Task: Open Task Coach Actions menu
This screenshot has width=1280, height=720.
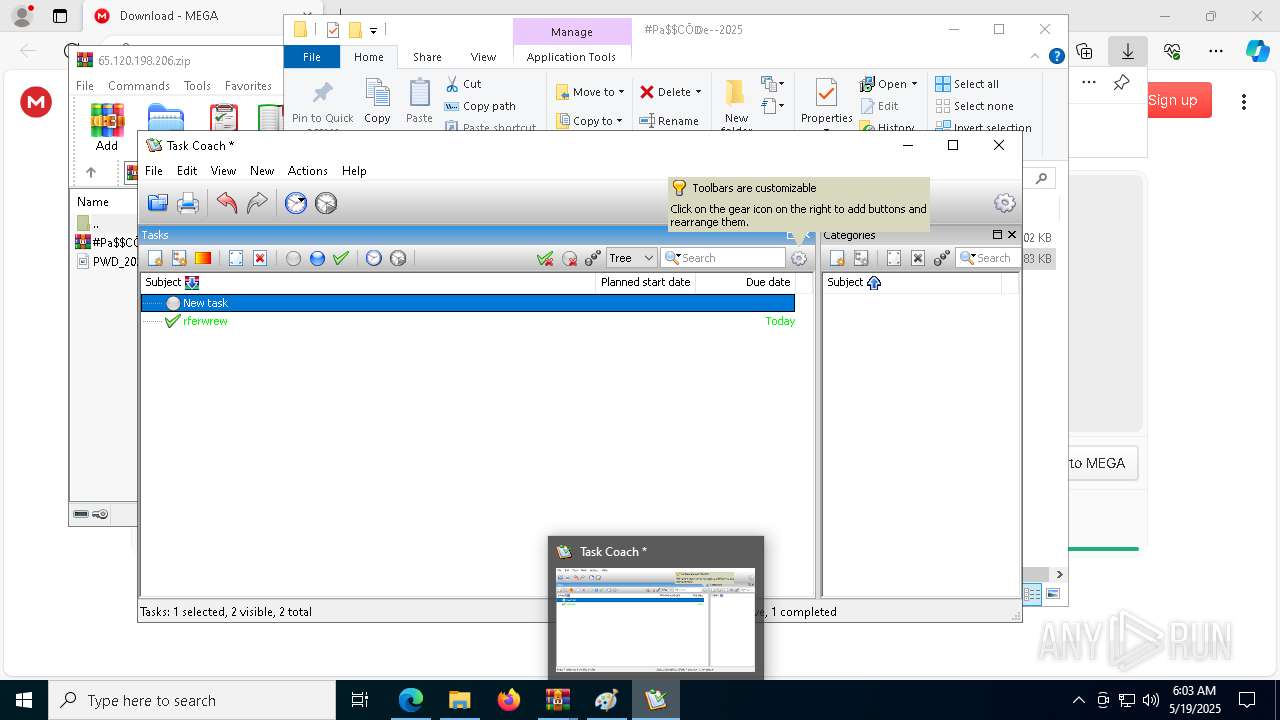Action: (x=308, y=171)
